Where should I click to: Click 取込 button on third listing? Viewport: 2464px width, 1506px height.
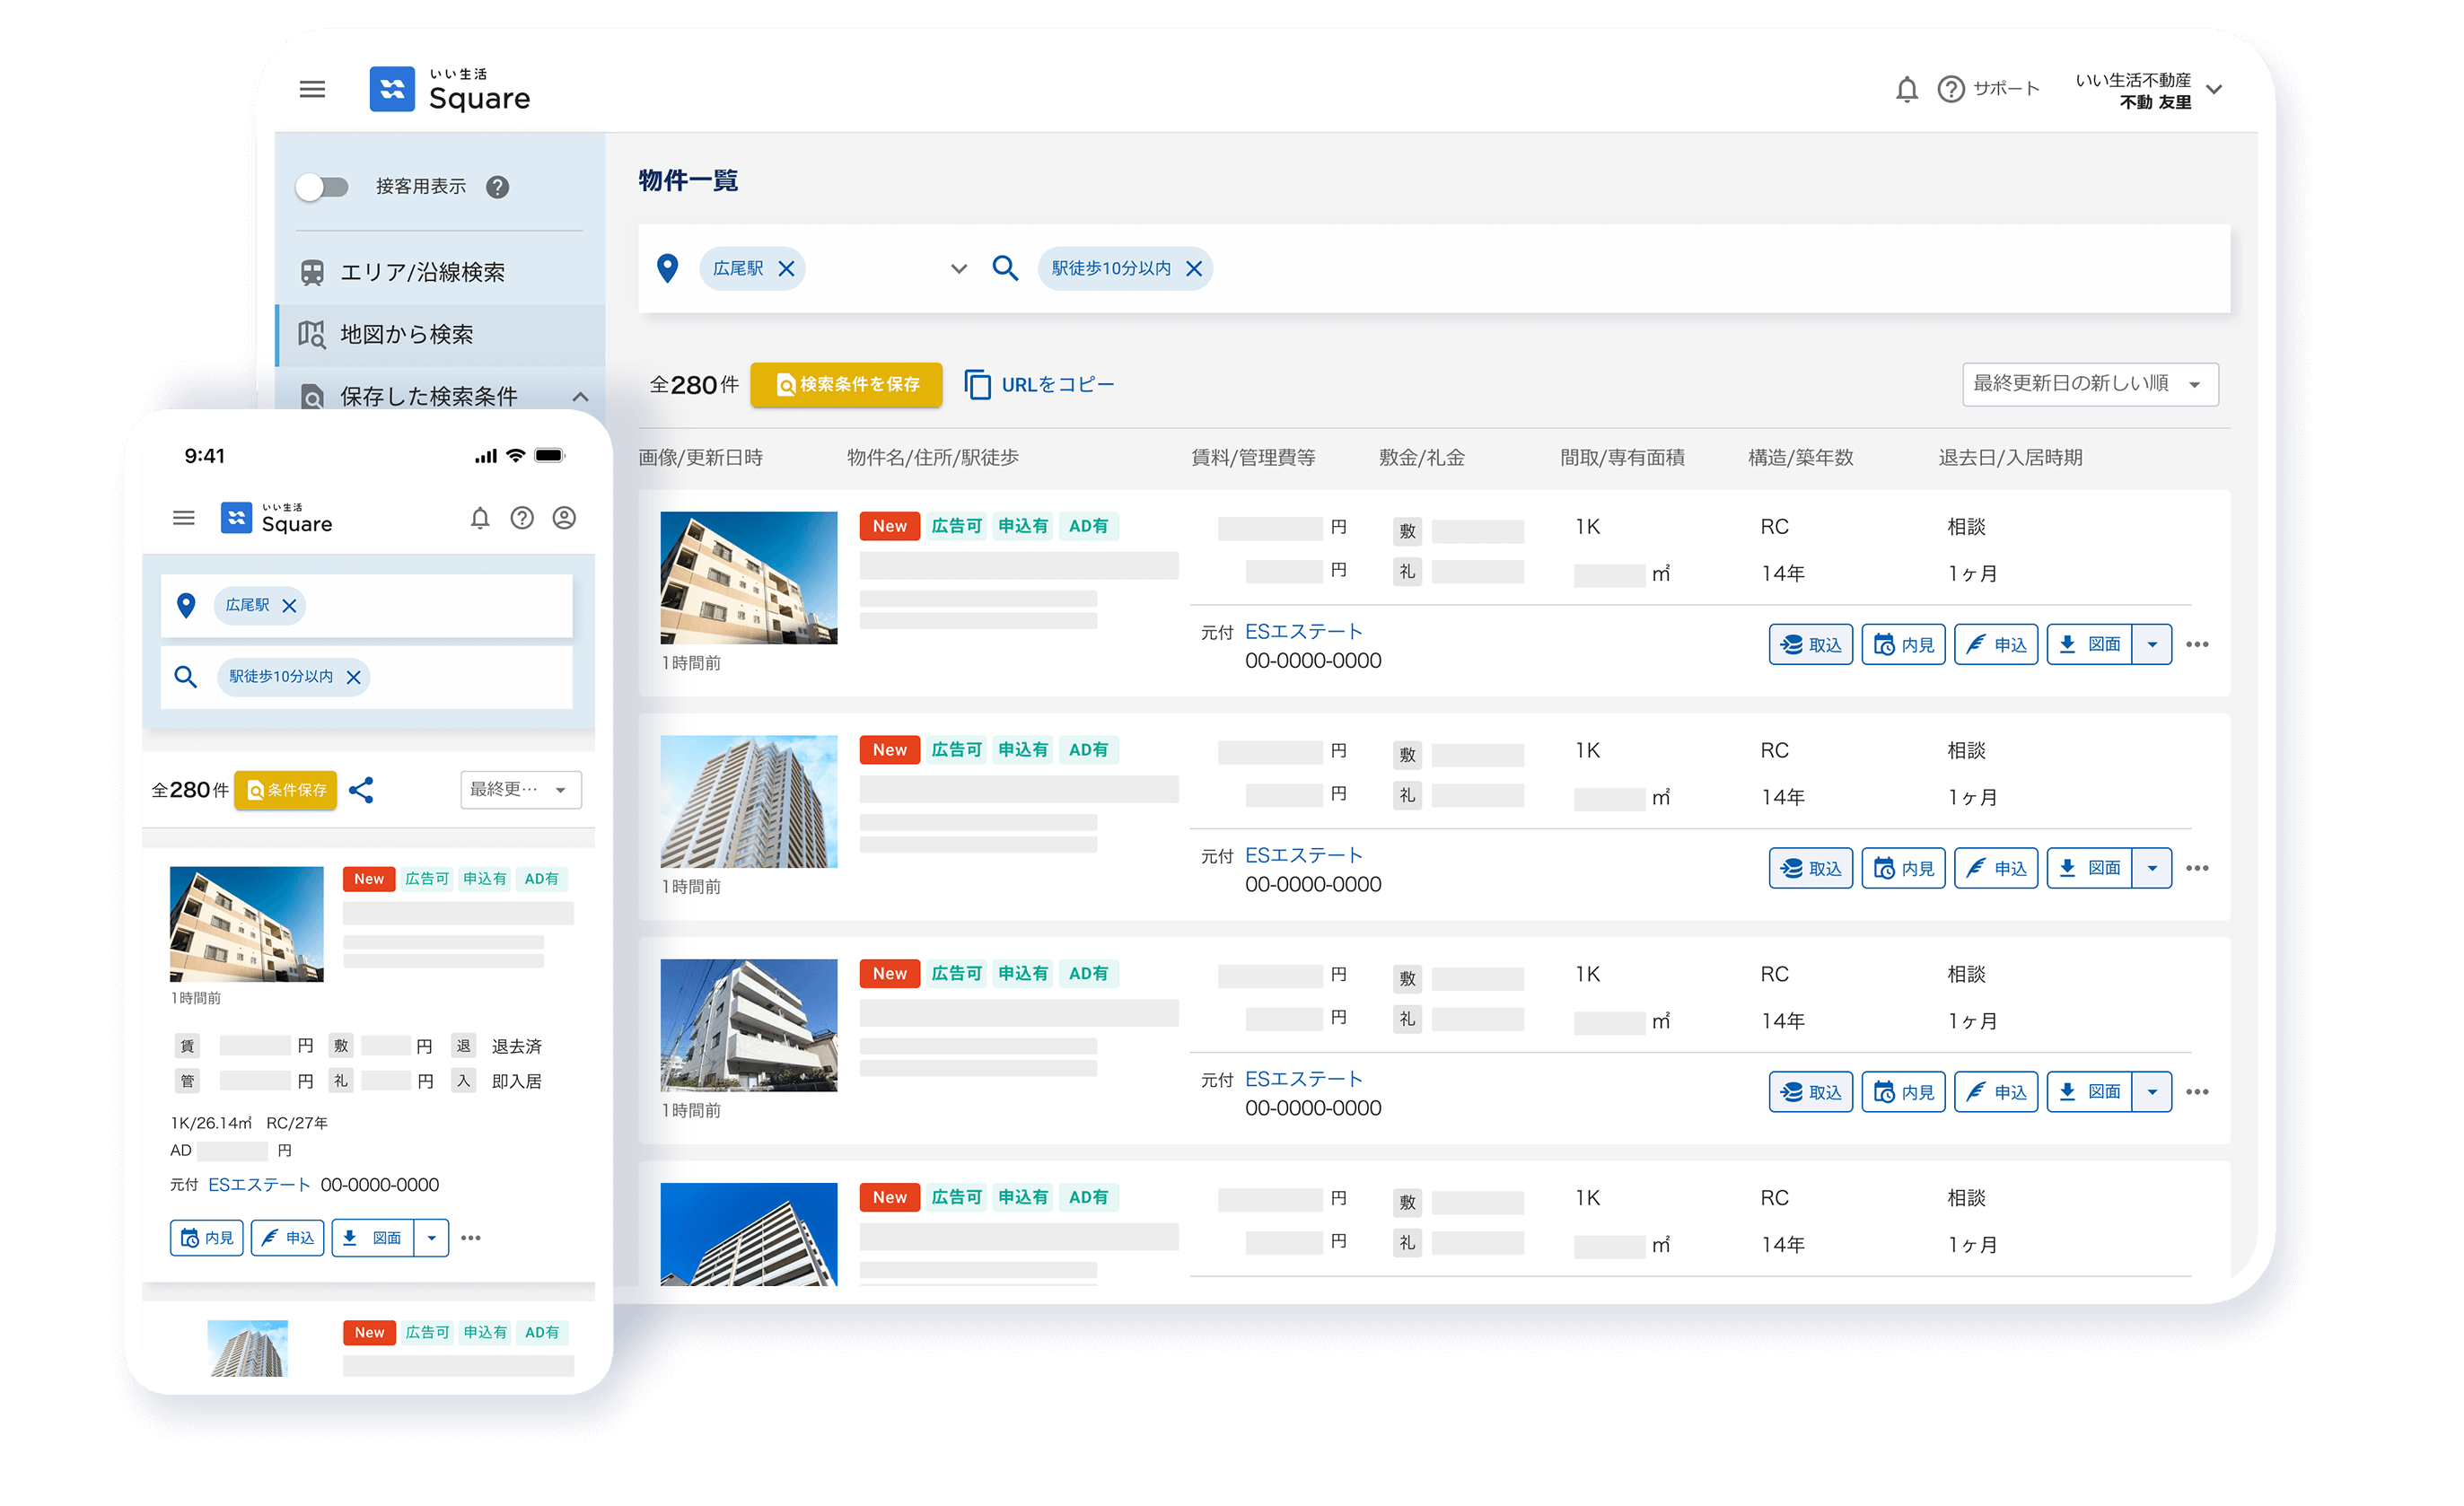coord(1810,1093)
